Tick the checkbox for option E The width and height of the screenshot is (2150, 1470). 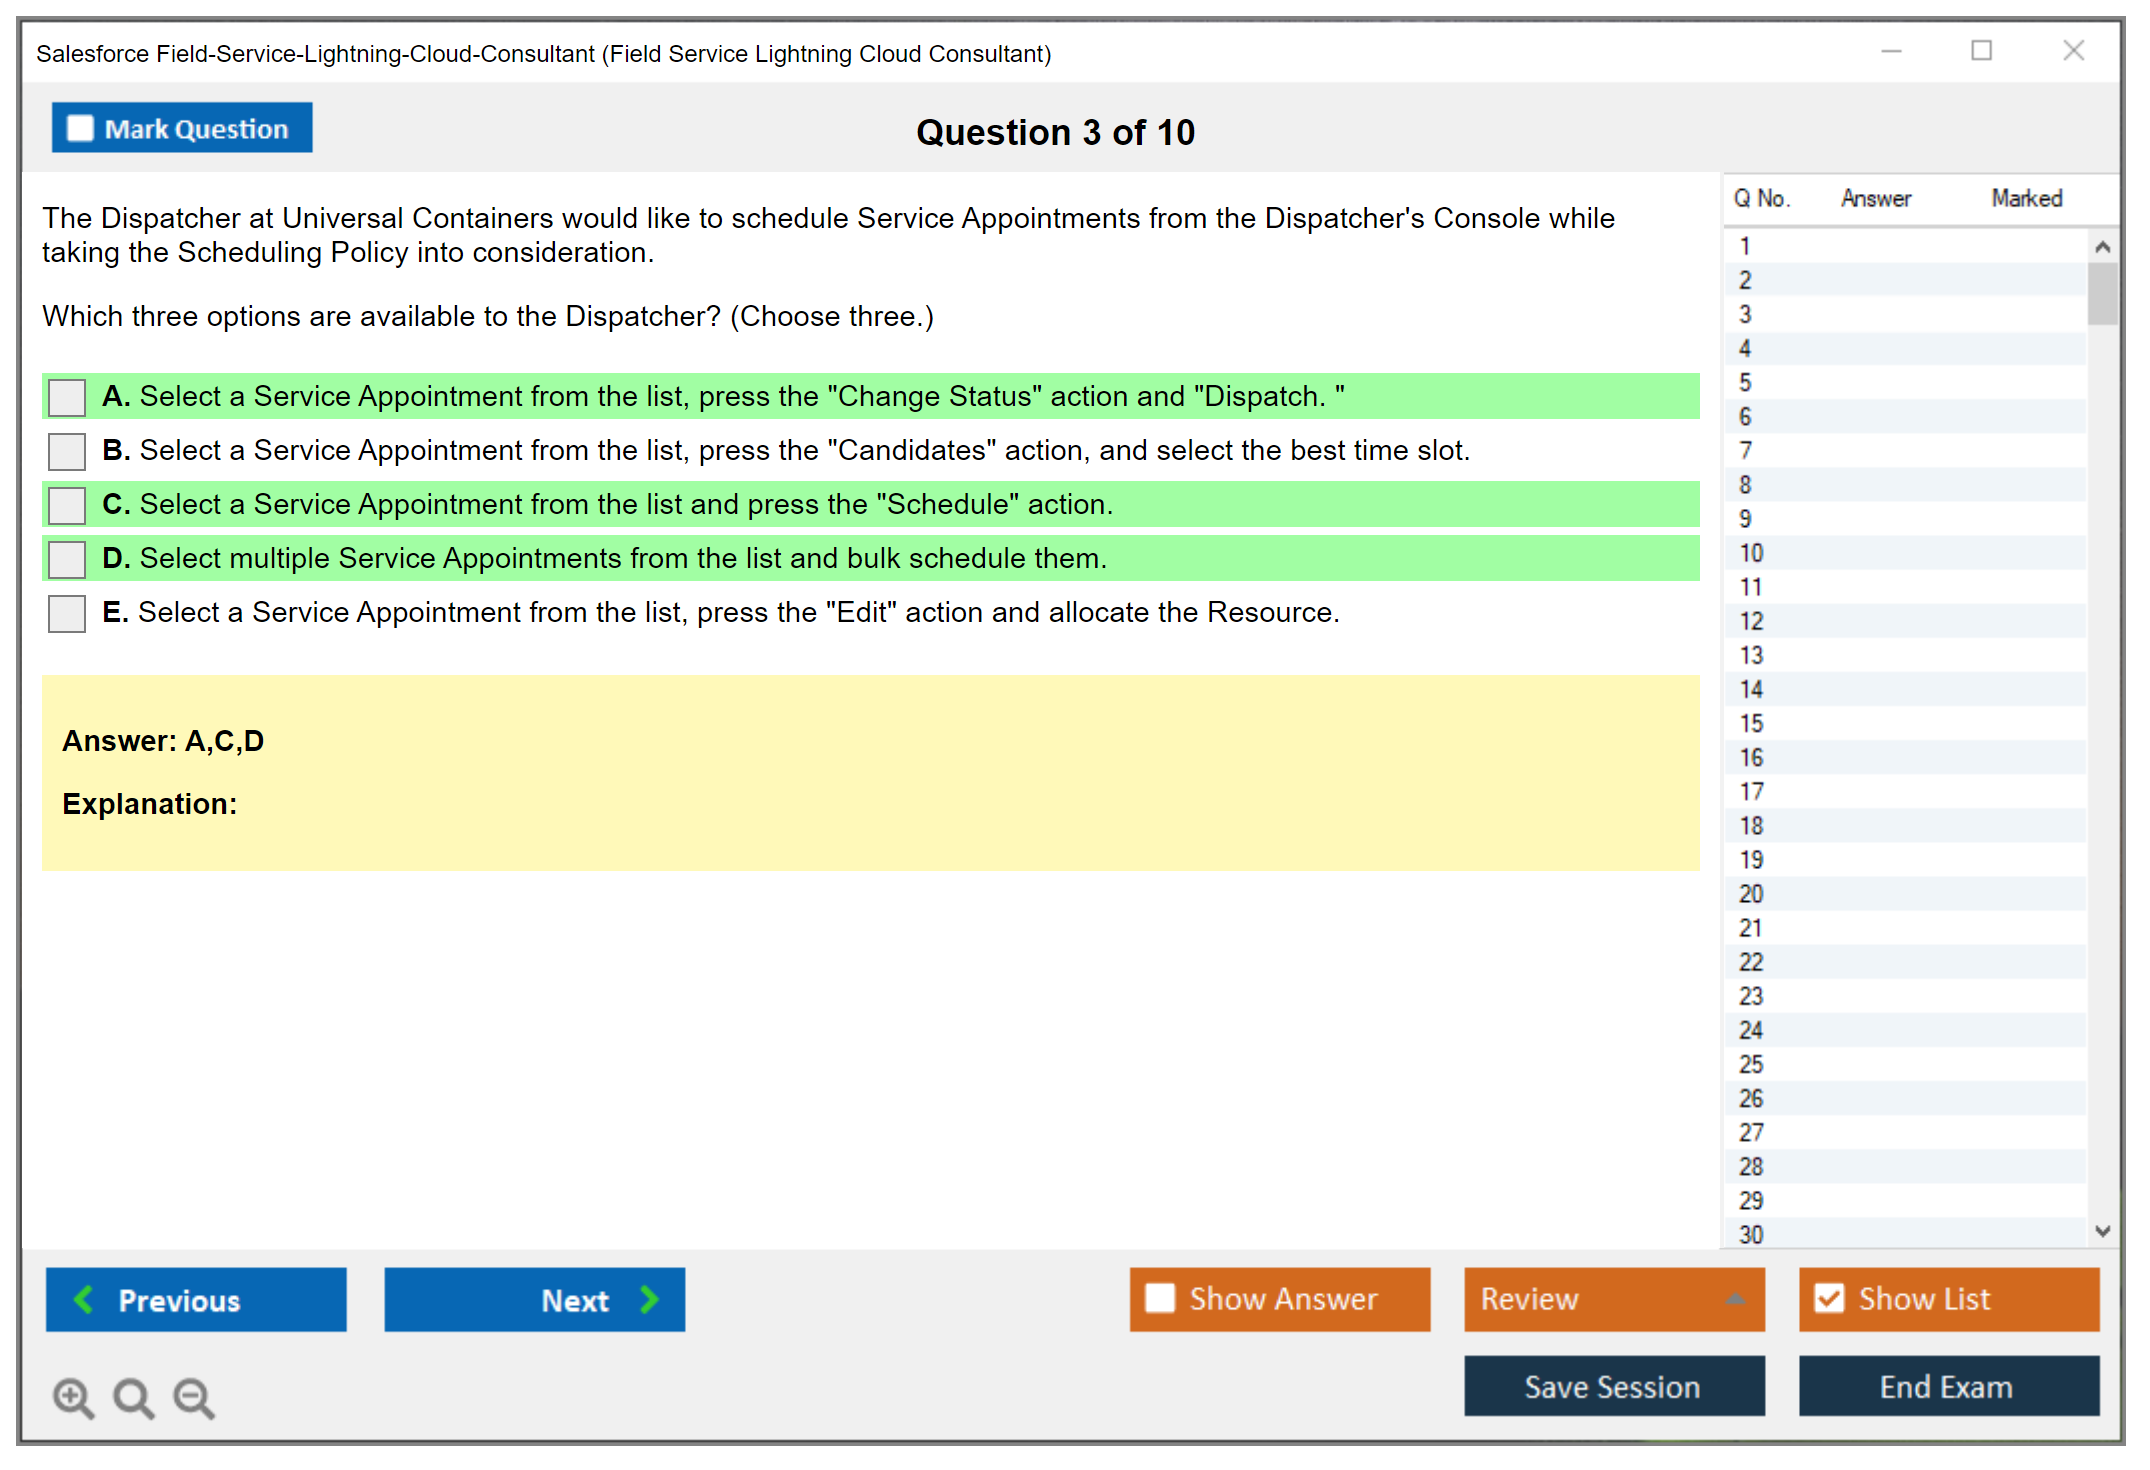67,613
